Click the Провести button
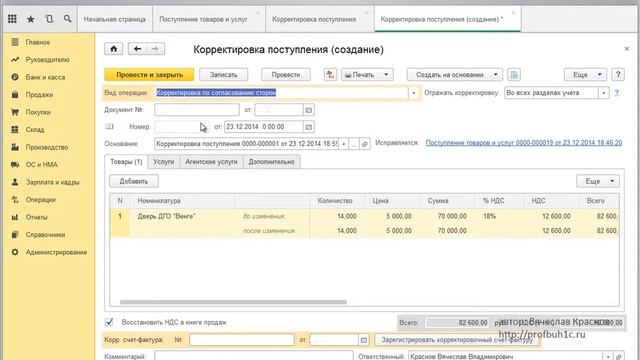 286,75
